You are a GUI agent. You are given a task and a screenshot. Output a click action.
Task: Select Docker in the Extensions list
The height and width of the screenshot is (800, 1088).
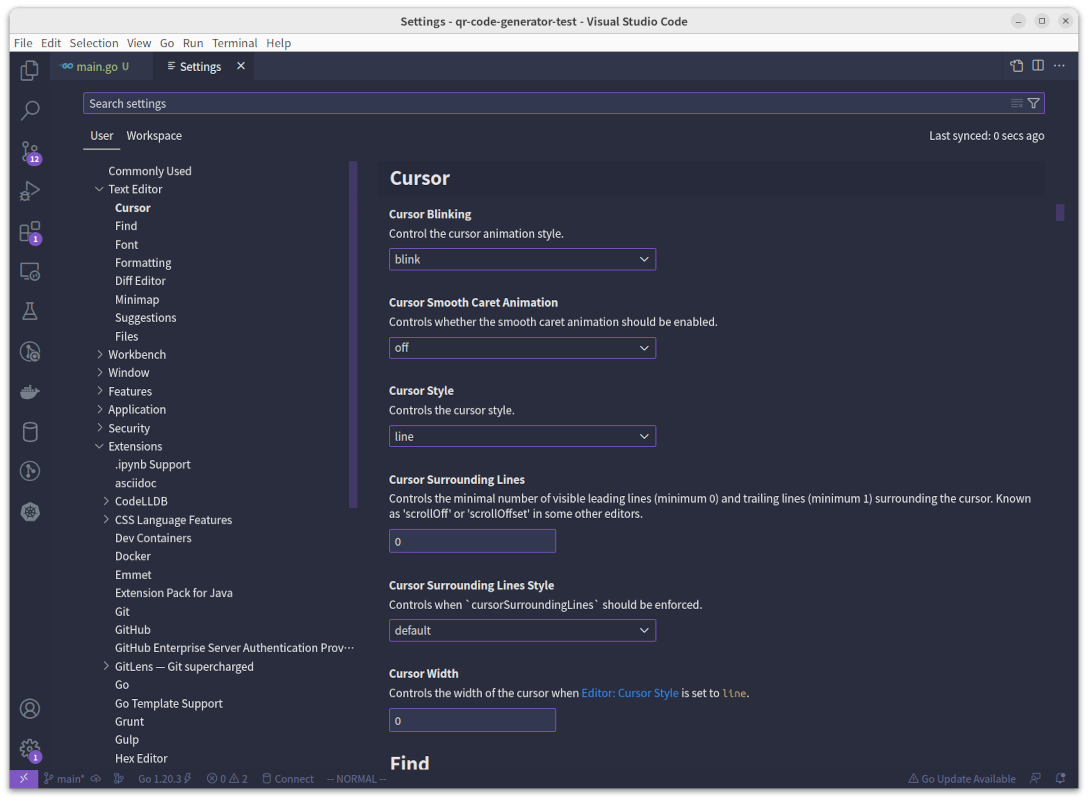coord(133,556)
